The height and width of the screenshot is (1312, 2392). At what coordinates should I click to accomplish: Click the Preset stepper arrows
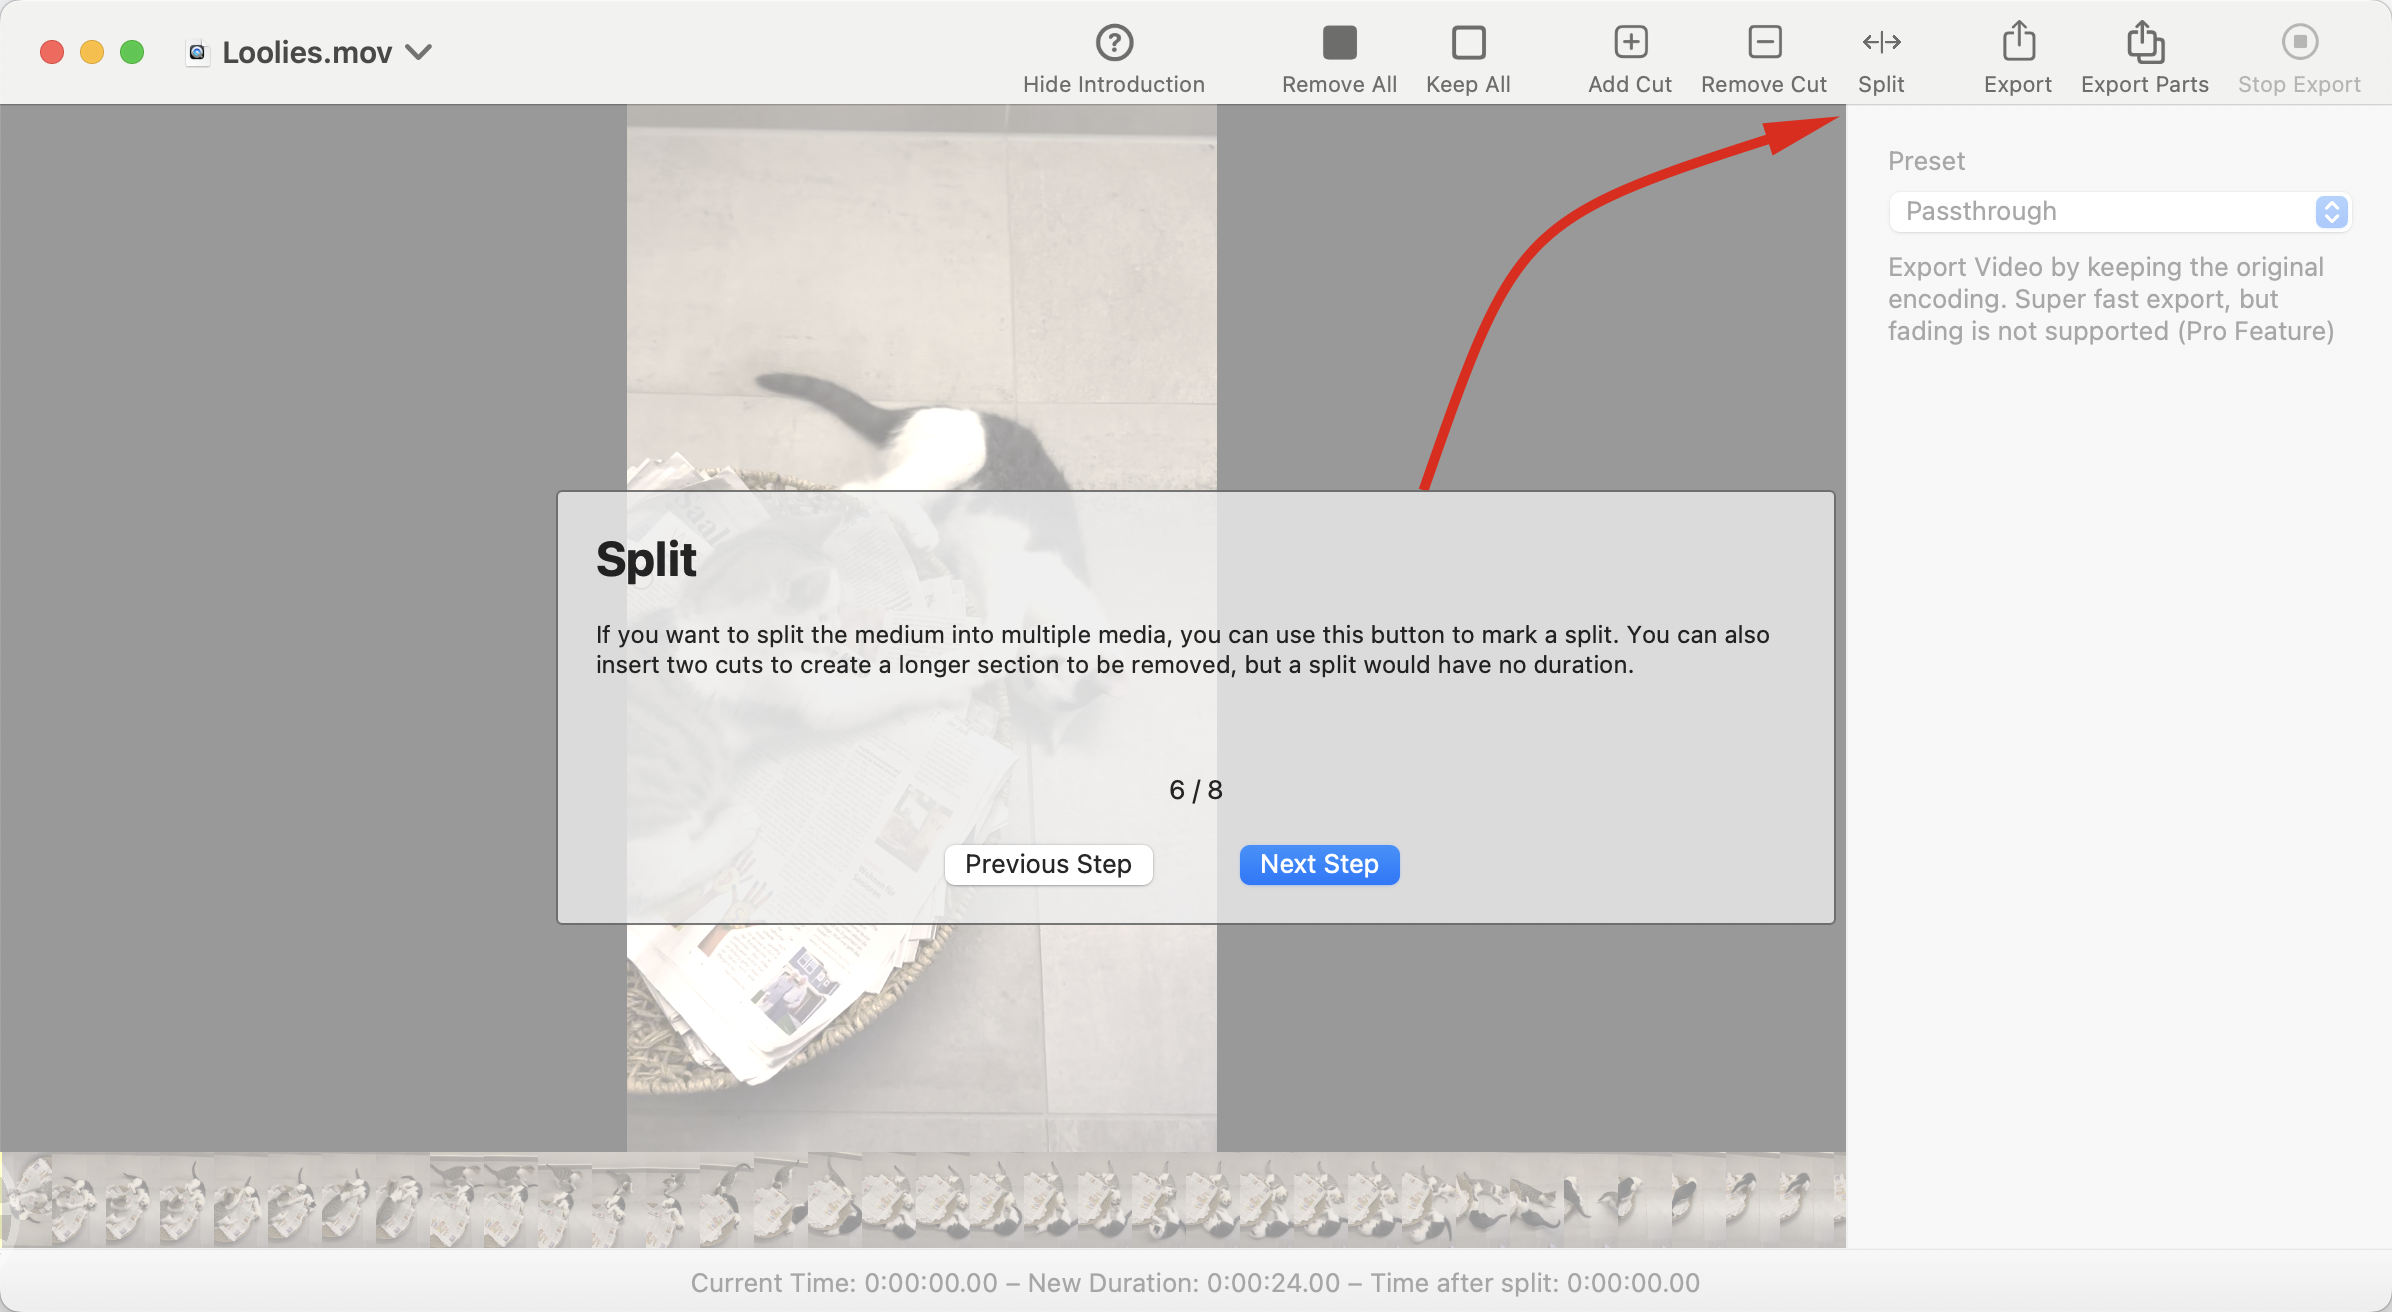(2331, 212)
